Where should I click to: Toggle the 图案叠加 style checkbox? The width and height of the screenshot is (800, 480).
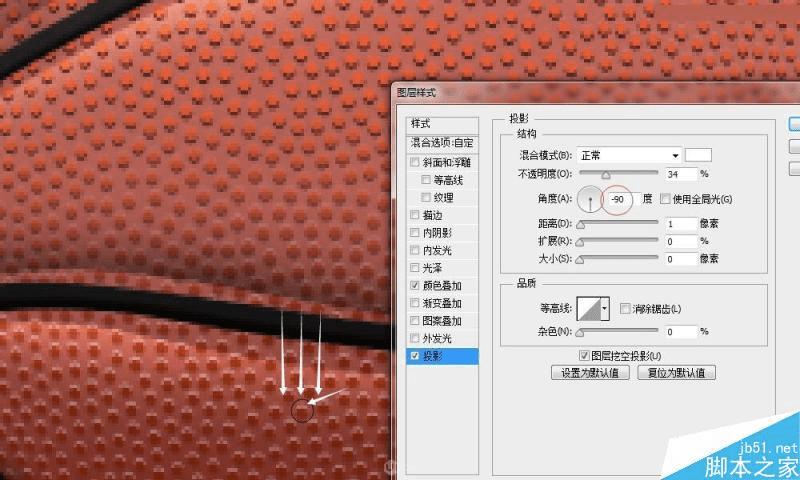[x=414, y=320]
